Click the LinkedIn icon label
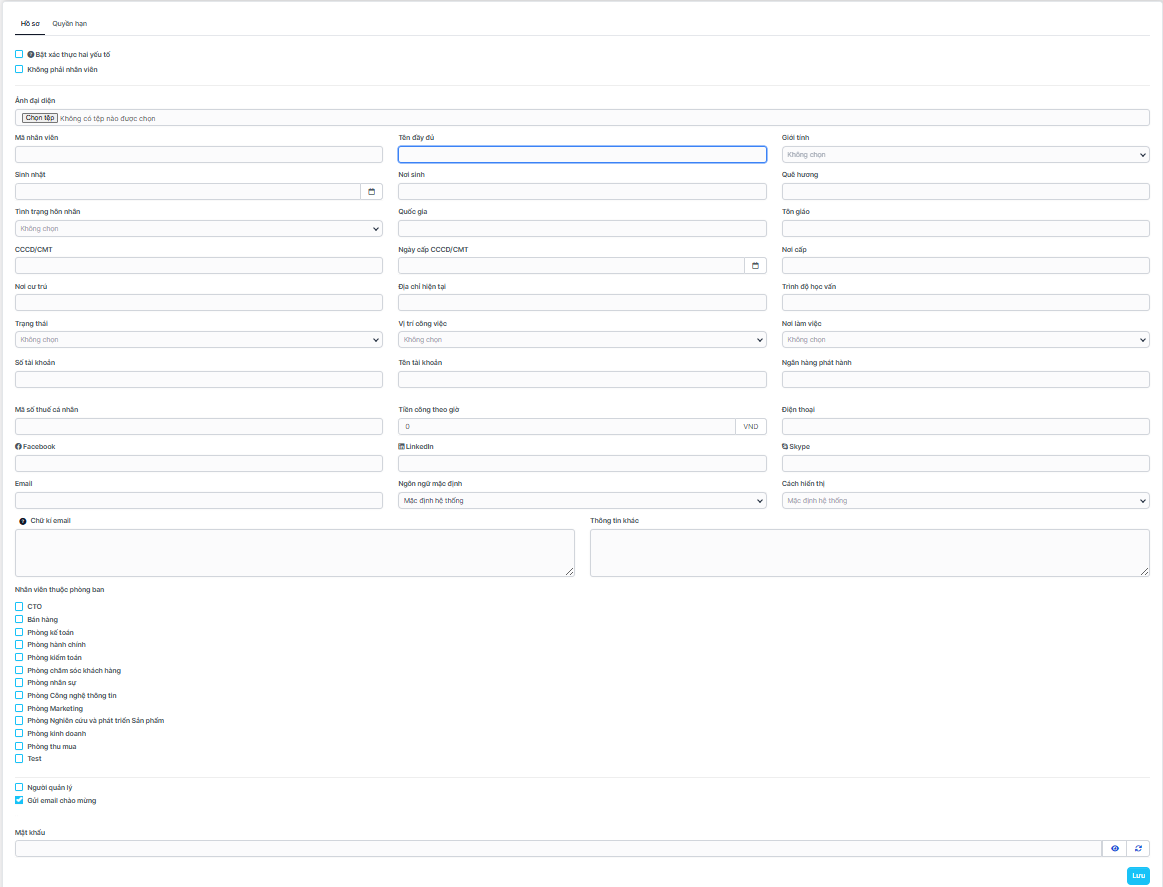 [402, 447]
